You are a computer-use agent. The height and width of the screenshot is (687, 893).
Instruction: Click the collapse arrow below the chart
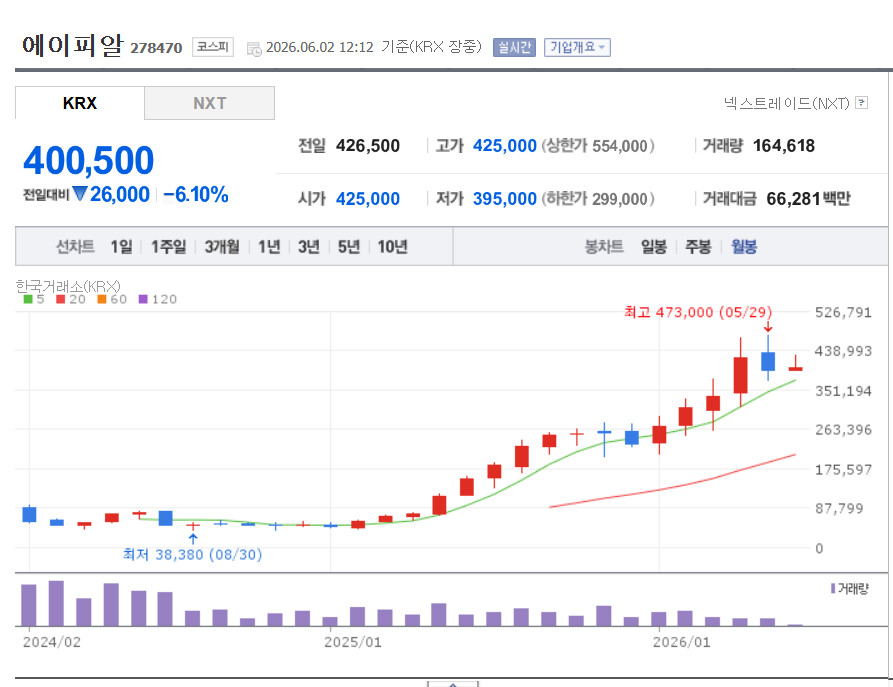pos(453,684)
